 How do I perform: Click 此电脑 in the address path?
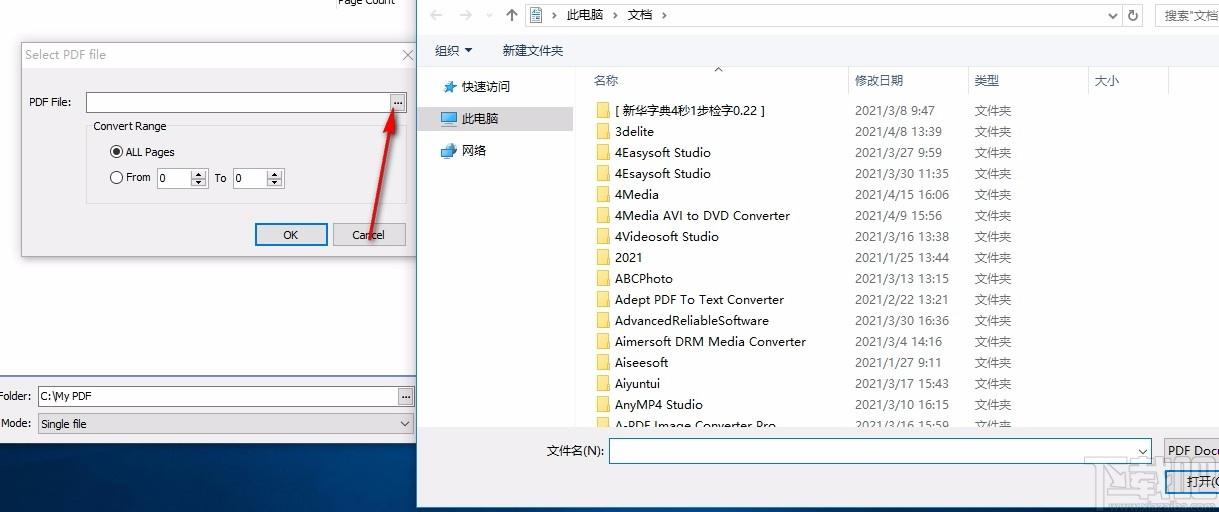(585, 15)
